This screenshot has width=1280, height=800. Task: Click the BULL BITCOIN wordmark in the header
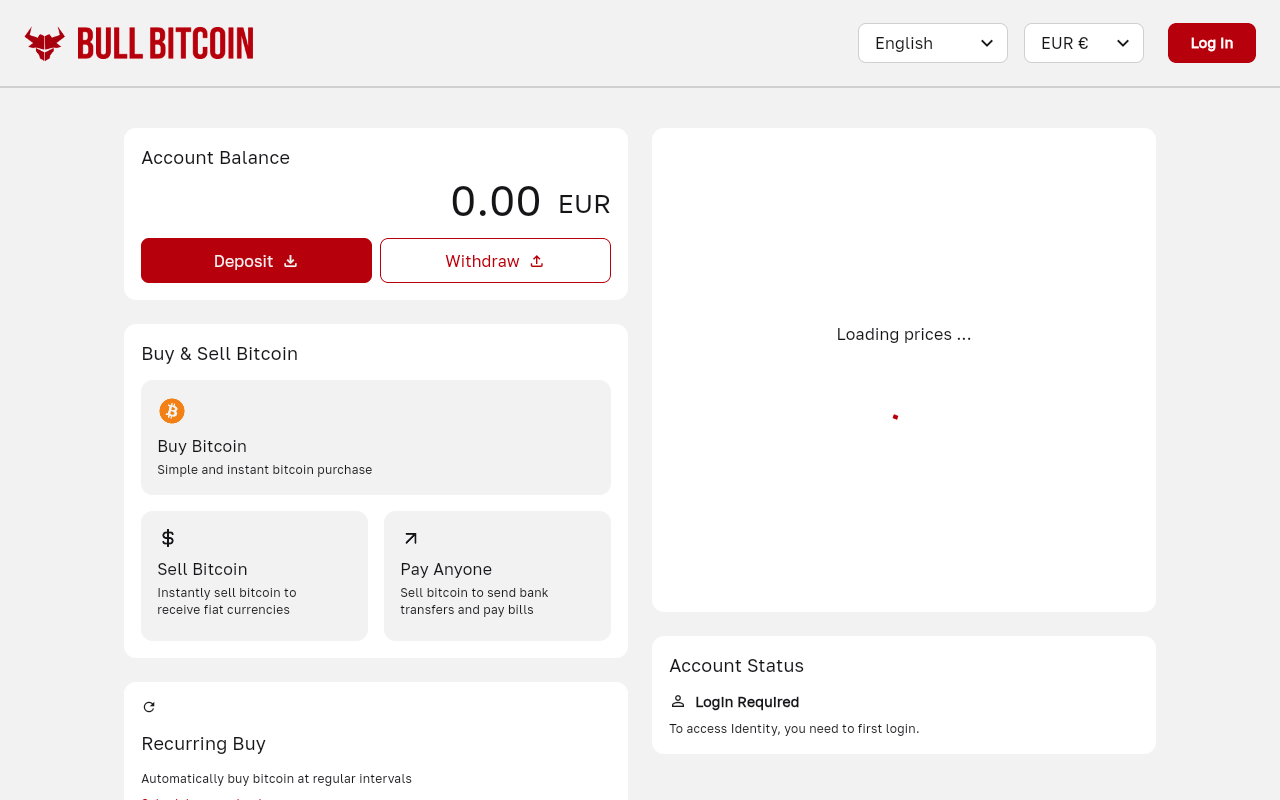coord(168,43)
